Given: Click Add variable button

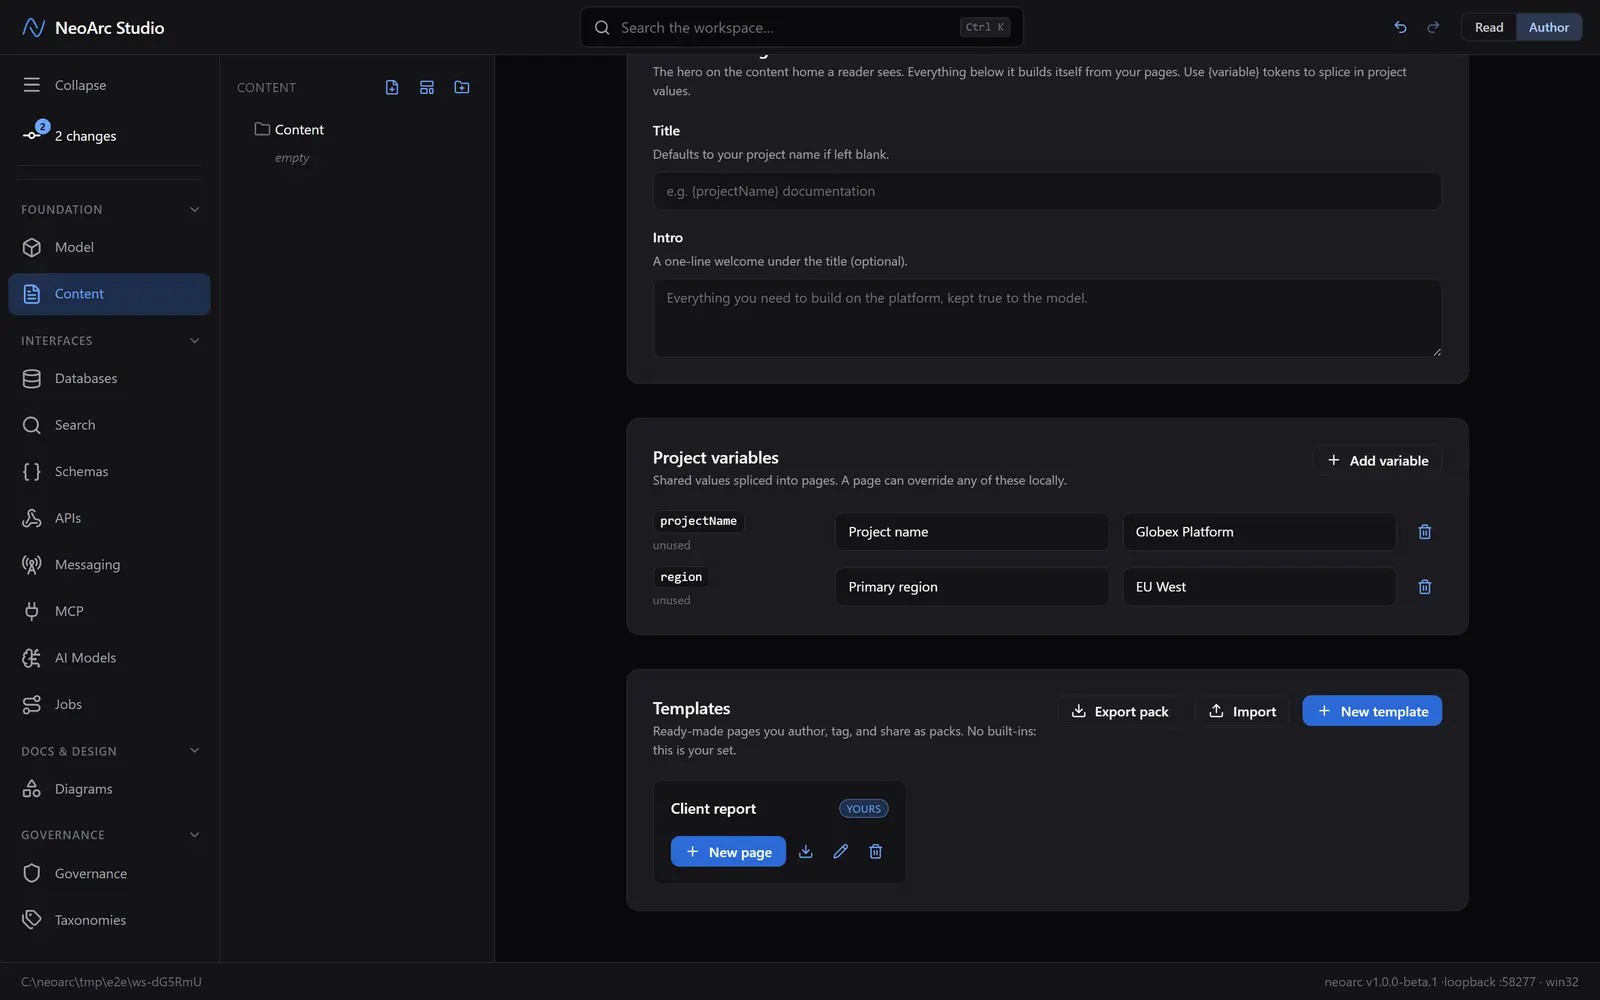Looking at the screenshot, I should (x=1377, y=460).
